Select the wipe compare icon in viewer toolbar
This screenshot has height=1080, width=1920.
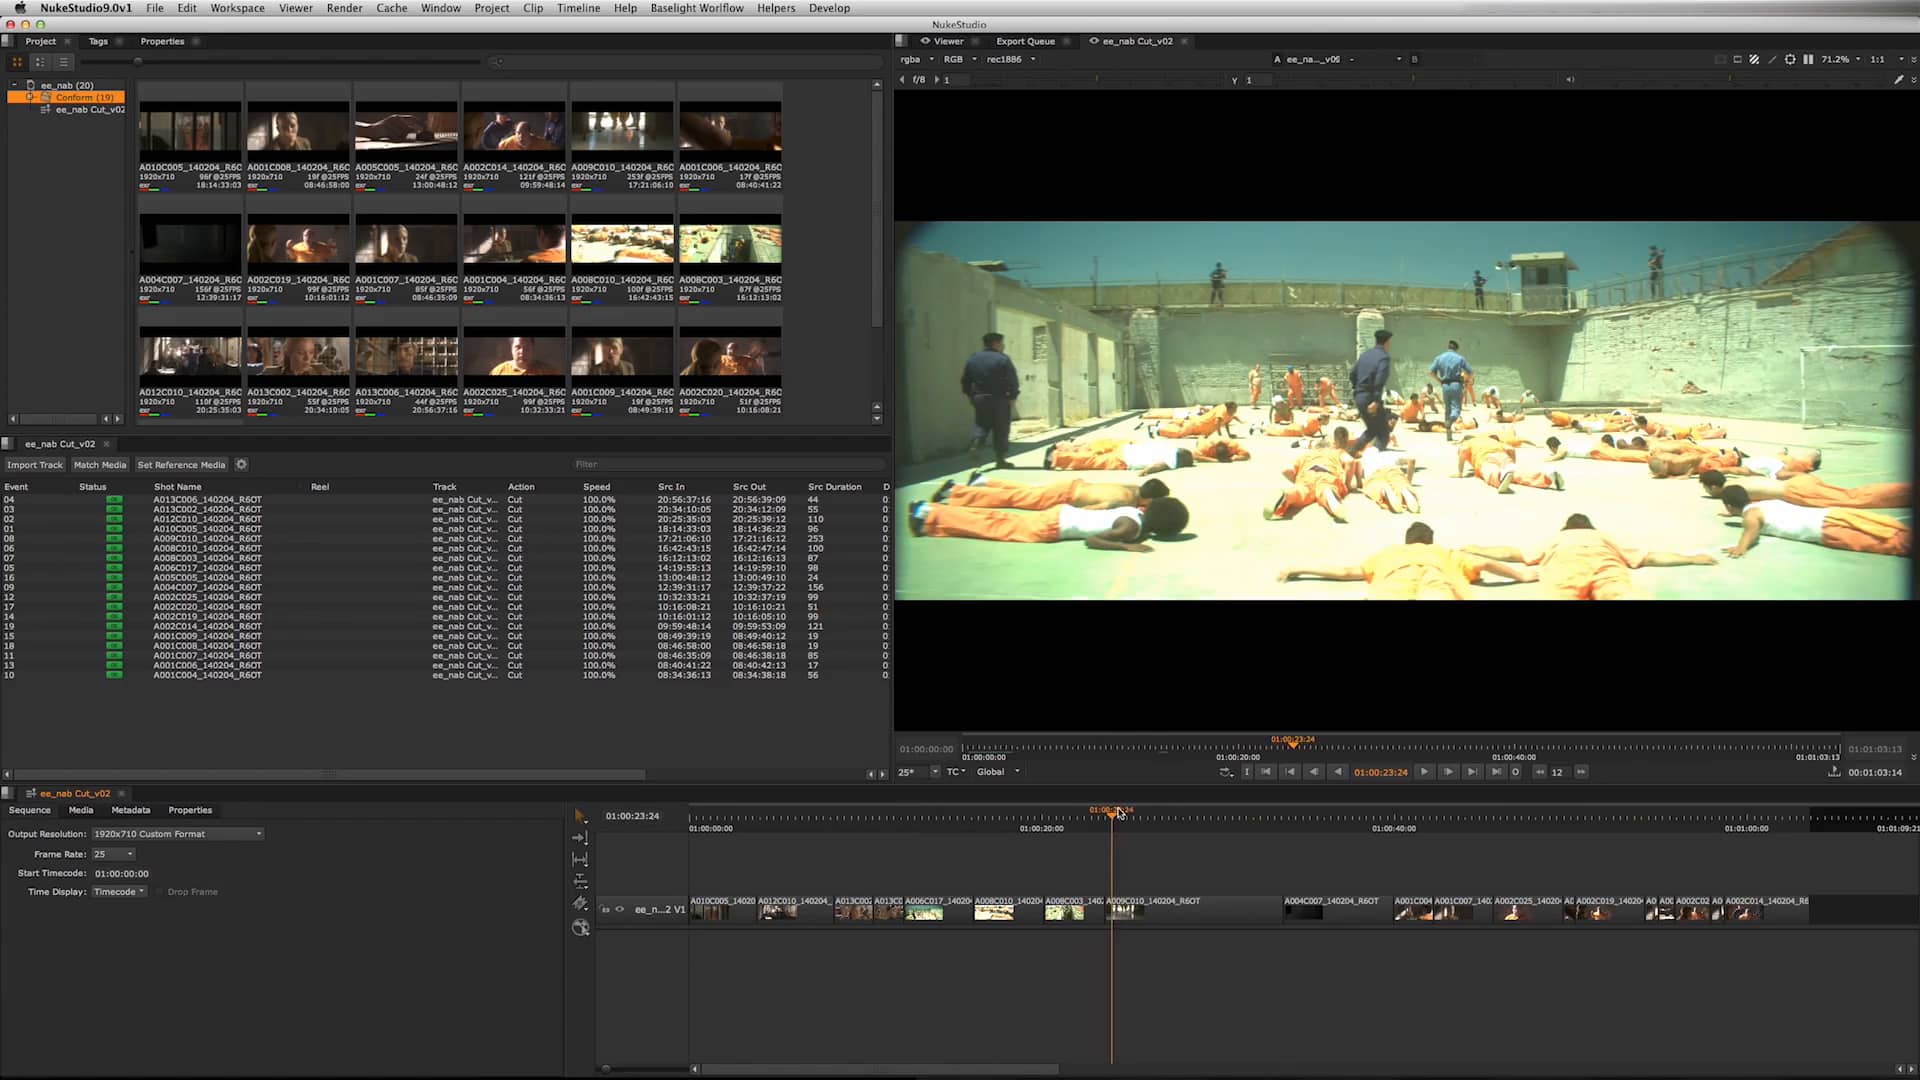[1772, 59]
